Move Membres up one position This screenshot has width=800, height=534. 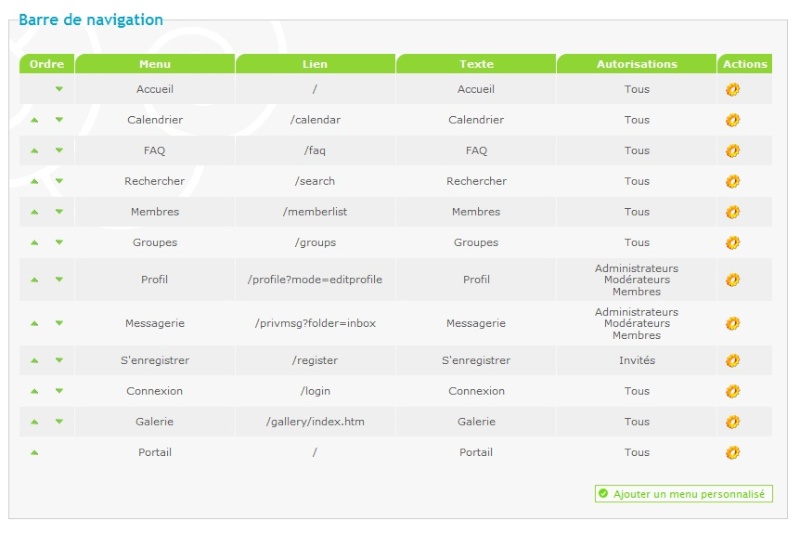coord(34,212)
